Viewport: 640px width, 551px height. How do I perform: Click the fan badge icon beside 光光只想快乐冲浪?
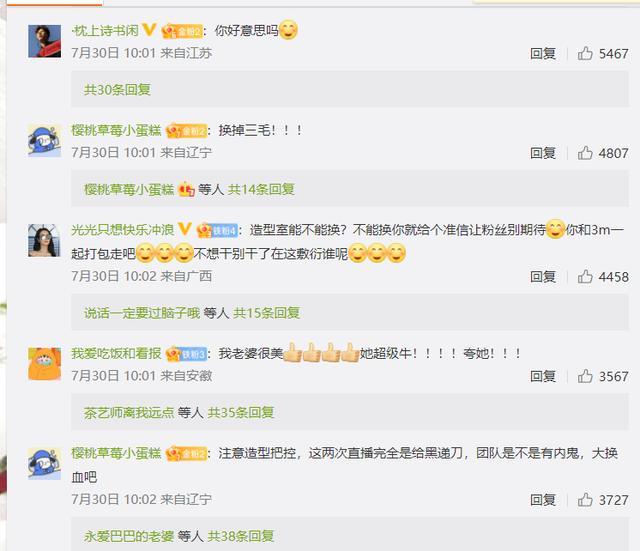[x=216, y=230]
